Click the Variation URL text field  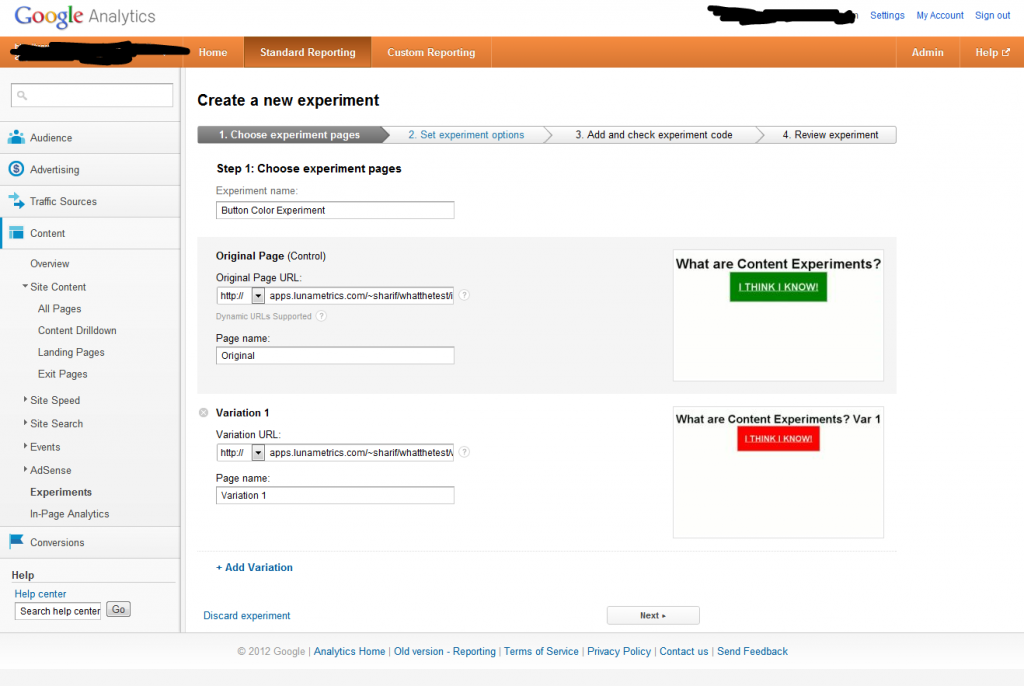pos(359,453)
